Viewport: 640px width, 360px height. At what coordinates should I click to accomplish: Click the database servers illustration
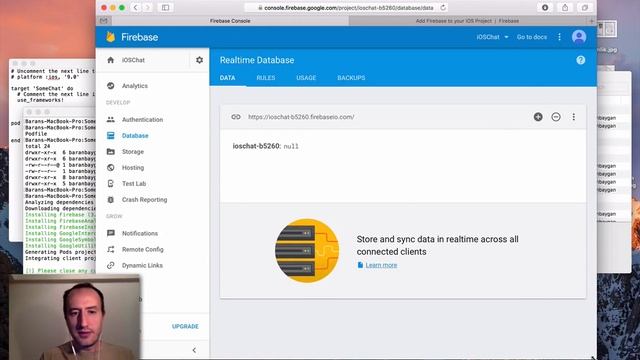tap(307, 250)
